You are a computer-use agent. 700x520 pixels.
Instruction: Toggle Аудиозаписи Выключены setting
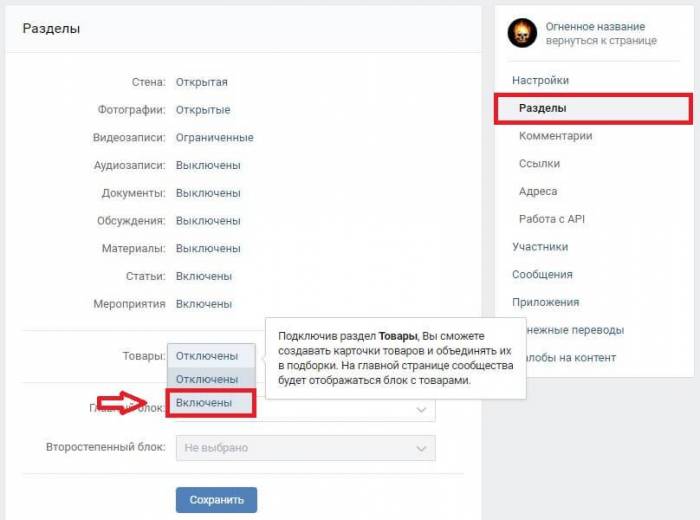pyautogui.click(x=207, y=165)
